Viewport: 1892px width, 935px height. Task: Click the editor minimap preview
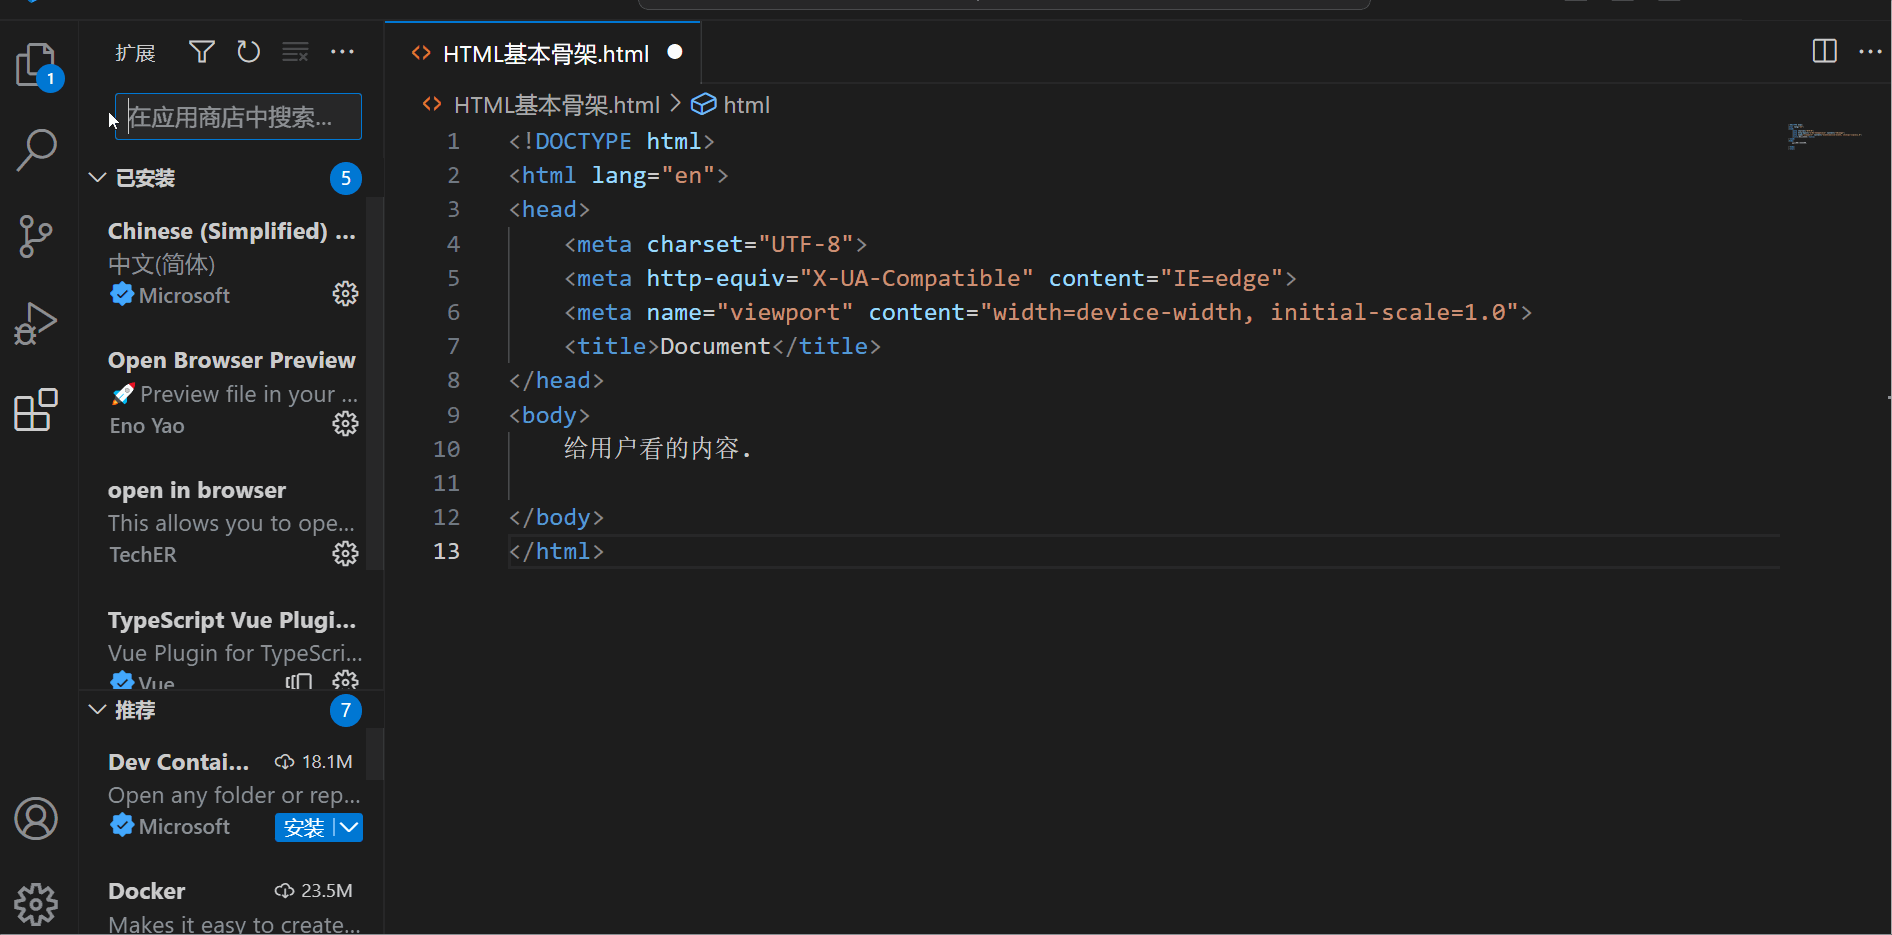pos(1825,136)
